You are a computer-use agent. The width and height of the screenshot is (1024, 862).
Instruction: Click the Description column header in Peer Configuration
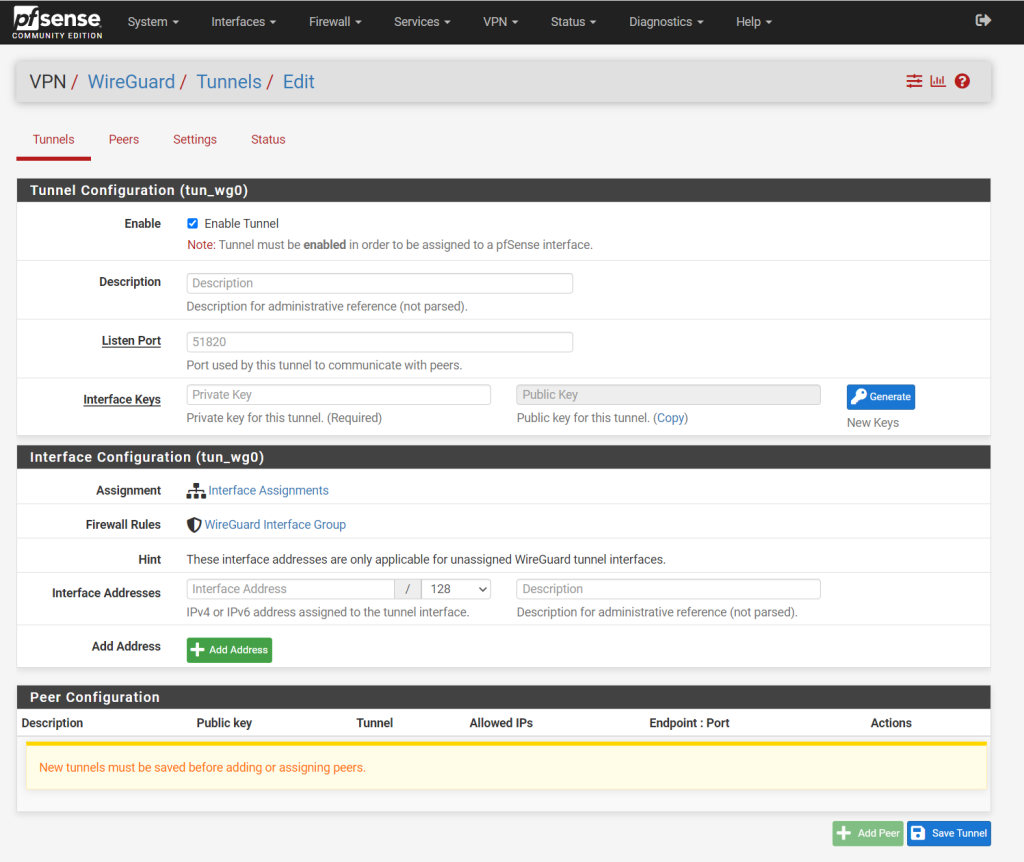click(x=52, y=723)
